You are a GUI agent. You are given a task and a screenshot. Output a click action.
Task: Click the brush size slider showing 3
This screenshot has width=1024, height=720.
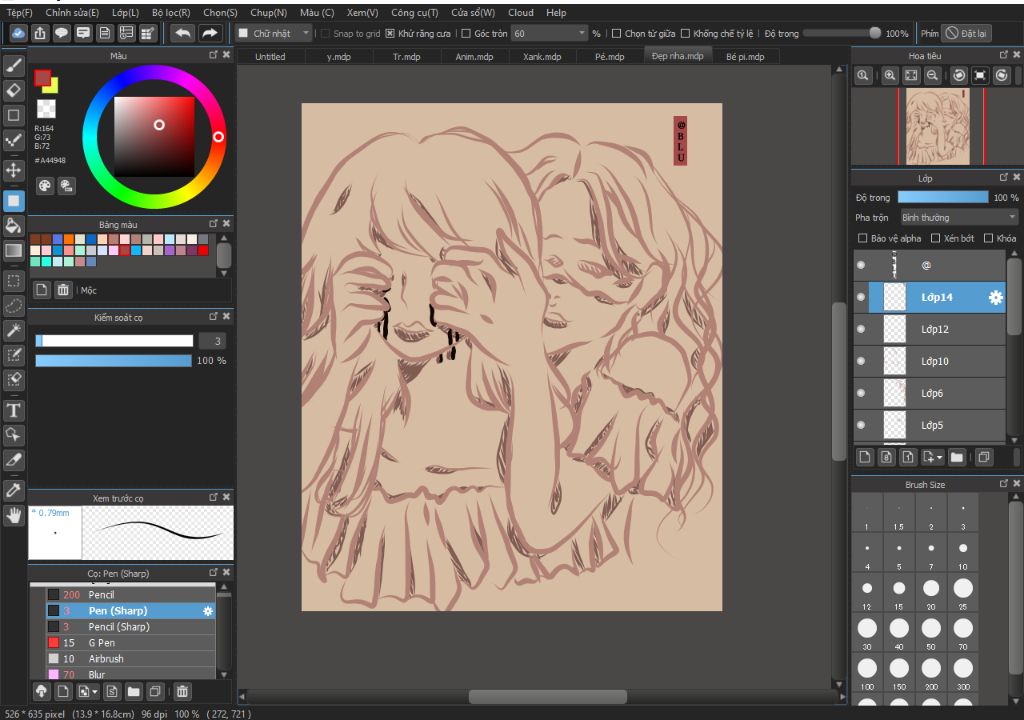click(x=114, y=341)
